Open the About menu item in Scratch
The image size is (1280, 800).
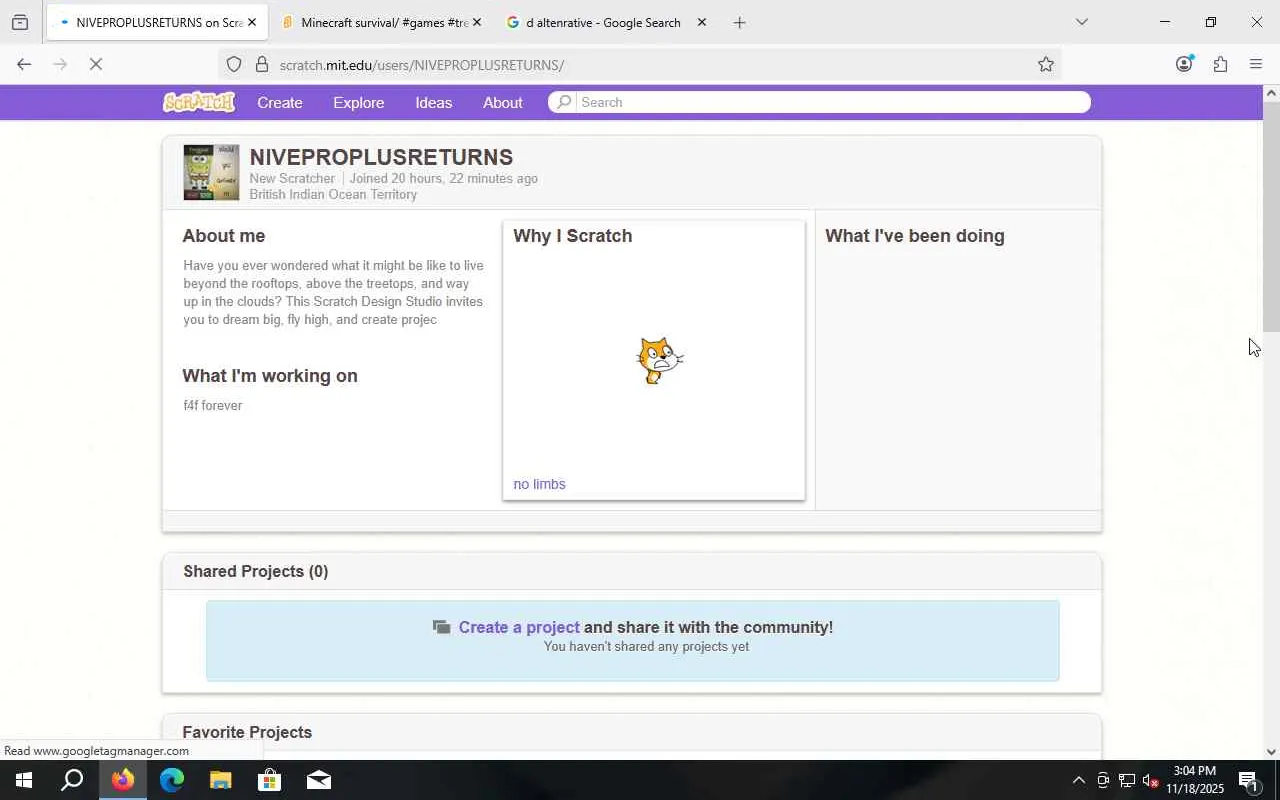[x=503, y=102]
